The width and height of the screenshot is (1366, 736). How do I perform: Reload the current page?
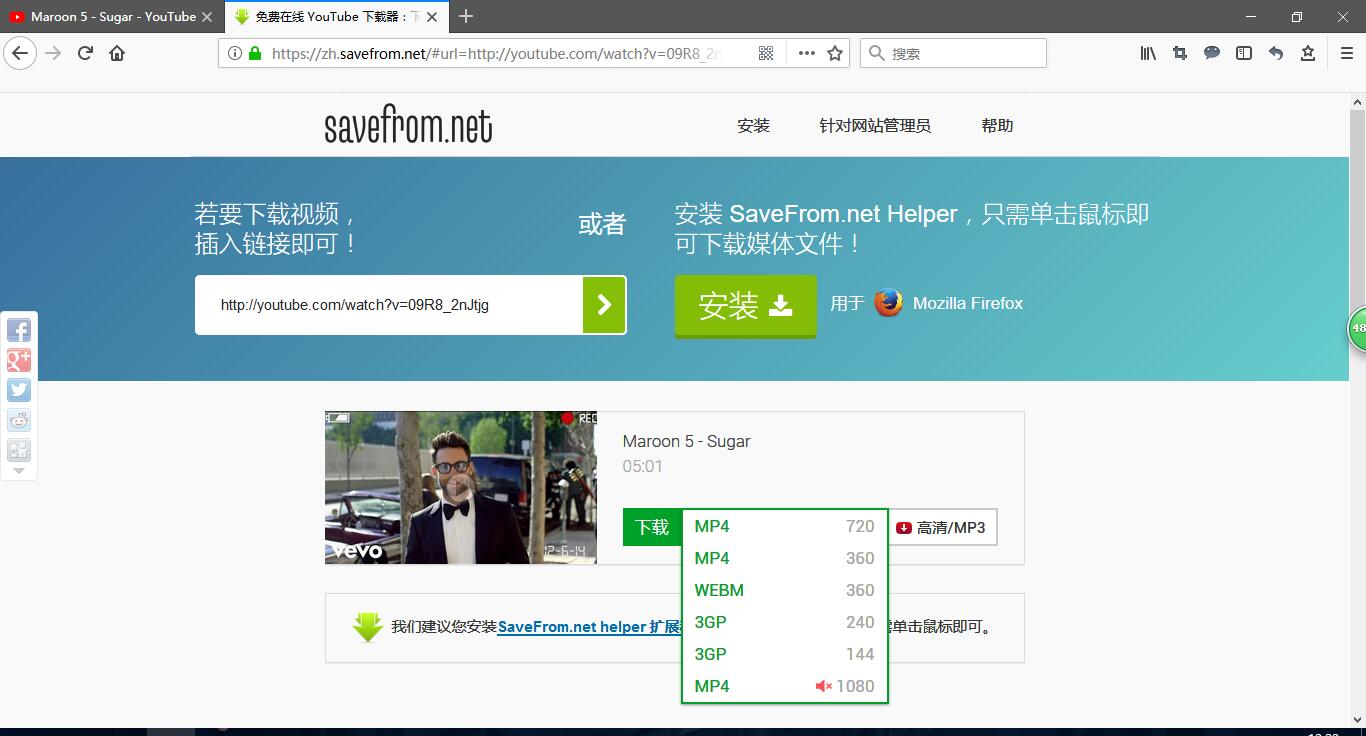(x=85, y=53)
